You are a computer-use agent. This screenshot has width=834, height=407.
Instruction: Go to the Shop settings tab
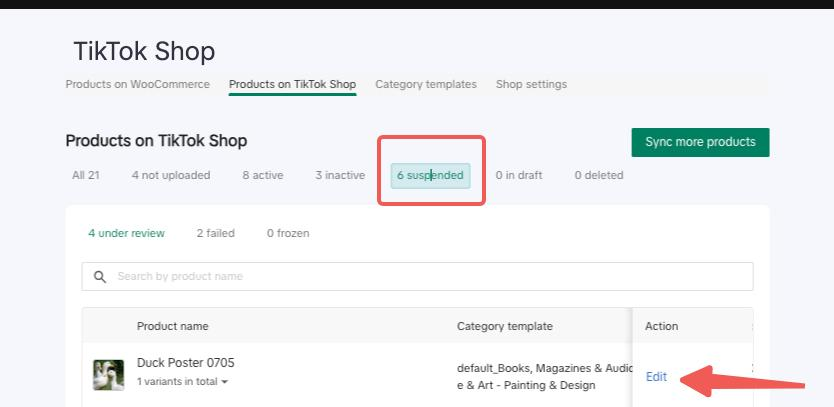531,84
